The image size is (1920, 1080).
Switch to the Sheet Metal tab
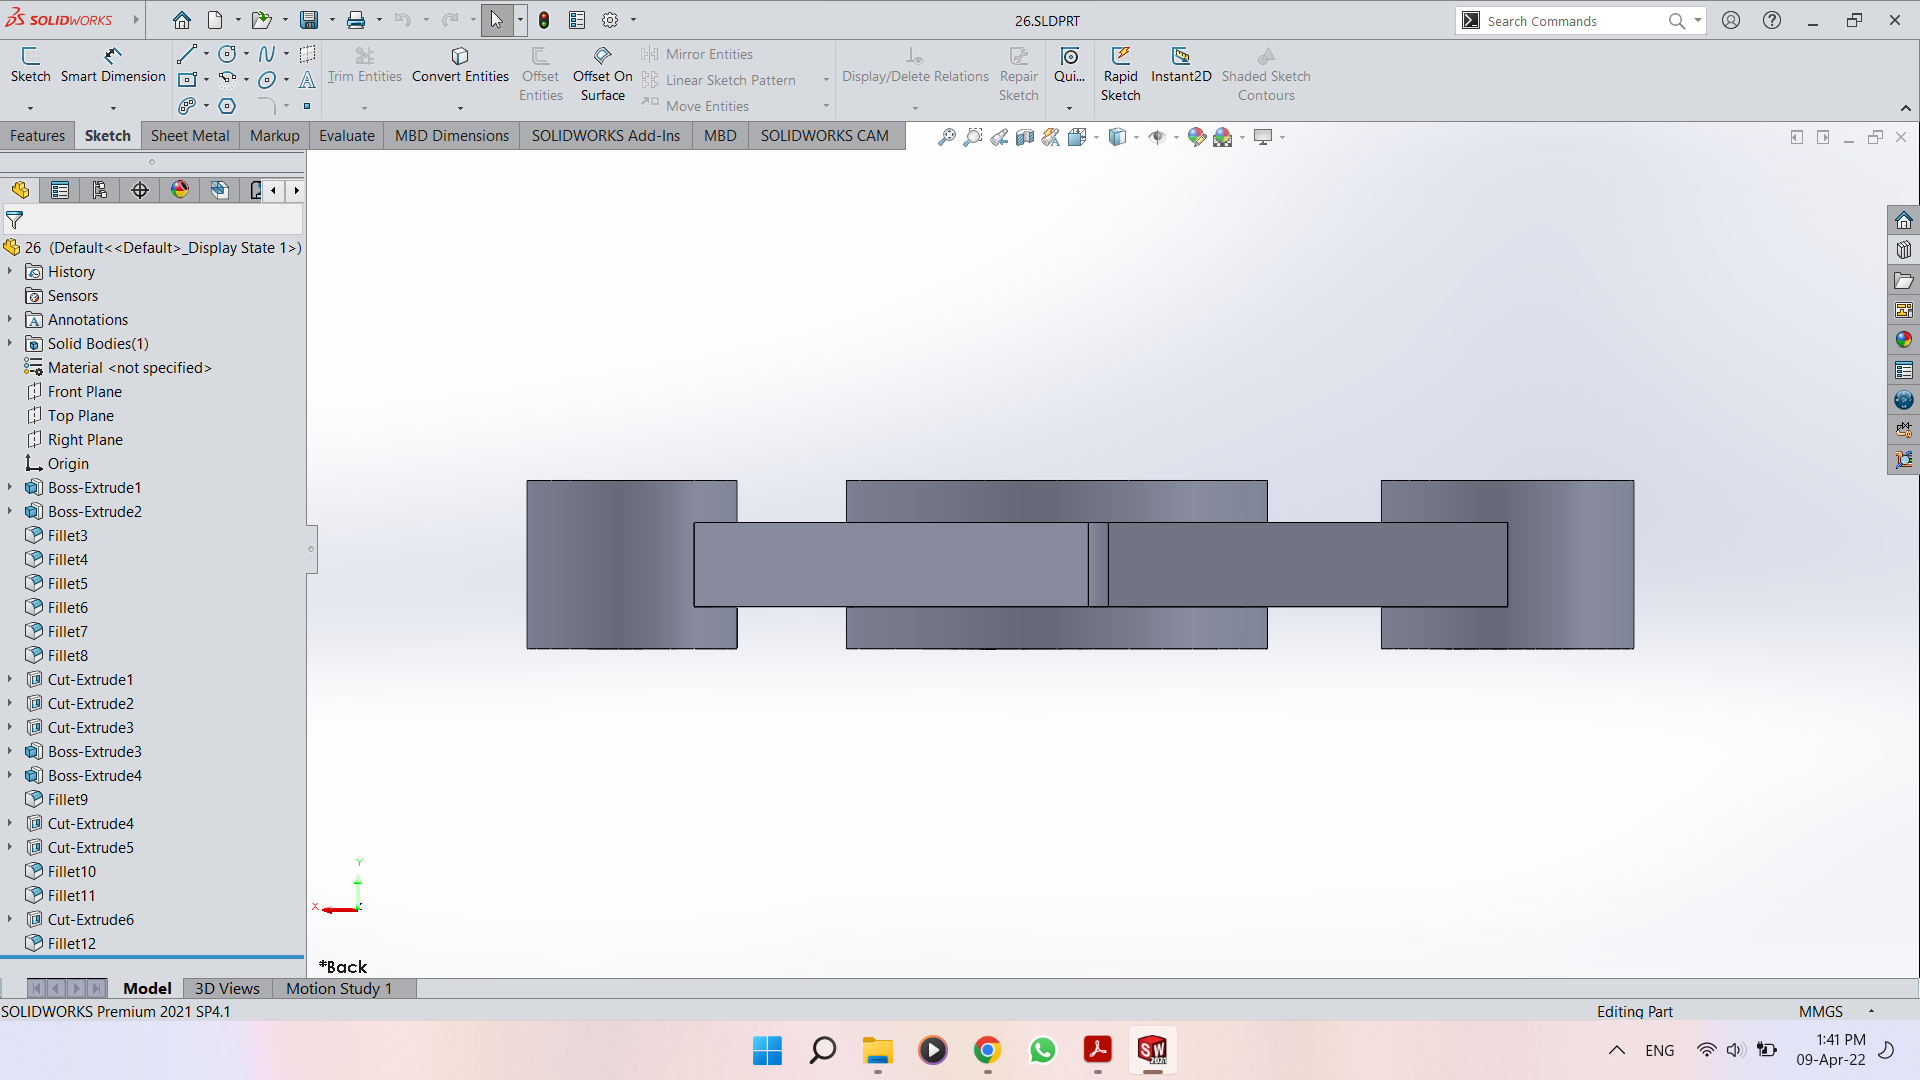190,136
